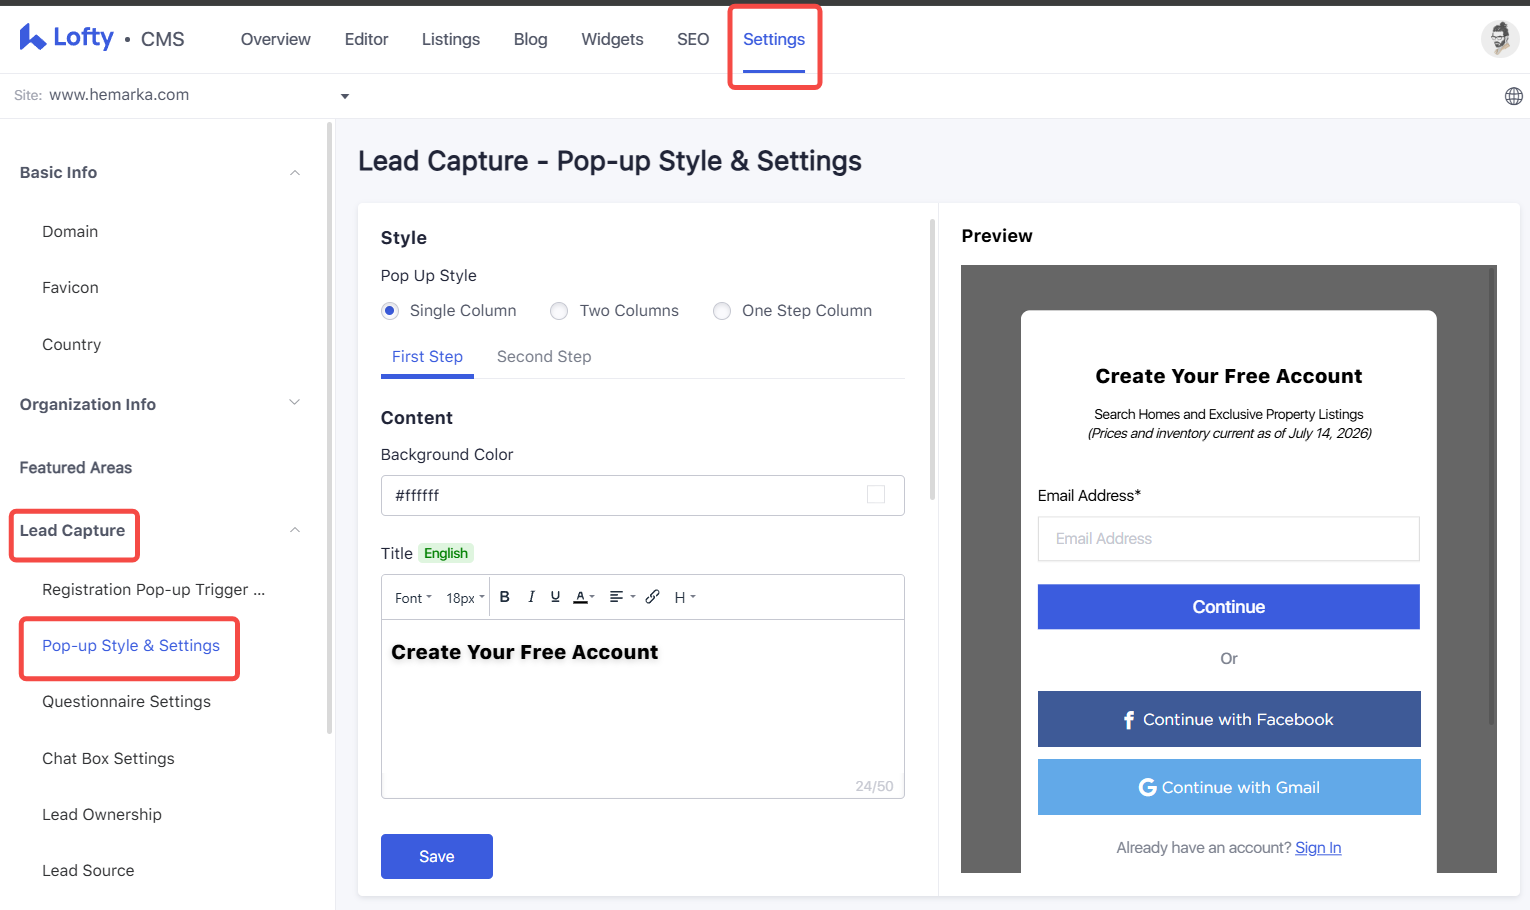Open the Overview menu
Screen dimensions: 1530x910
(276, 39)
